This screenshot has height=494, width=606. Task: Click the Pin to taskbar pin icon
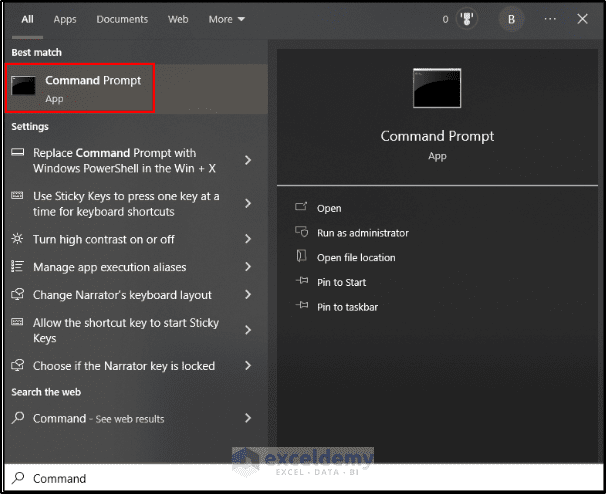(302, 305)
